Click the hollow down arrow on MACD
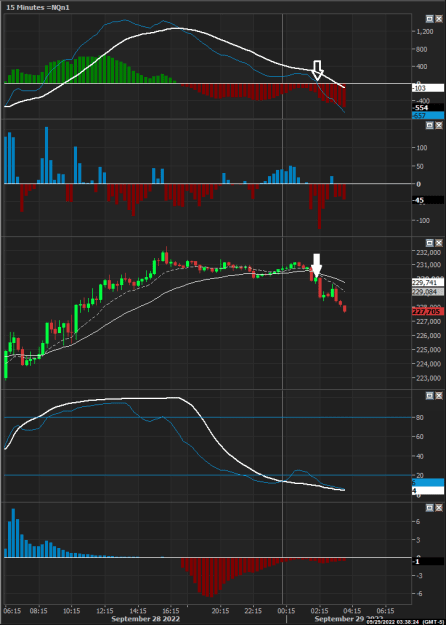Viewport: 446px width, 625px height. pos(317,71)
